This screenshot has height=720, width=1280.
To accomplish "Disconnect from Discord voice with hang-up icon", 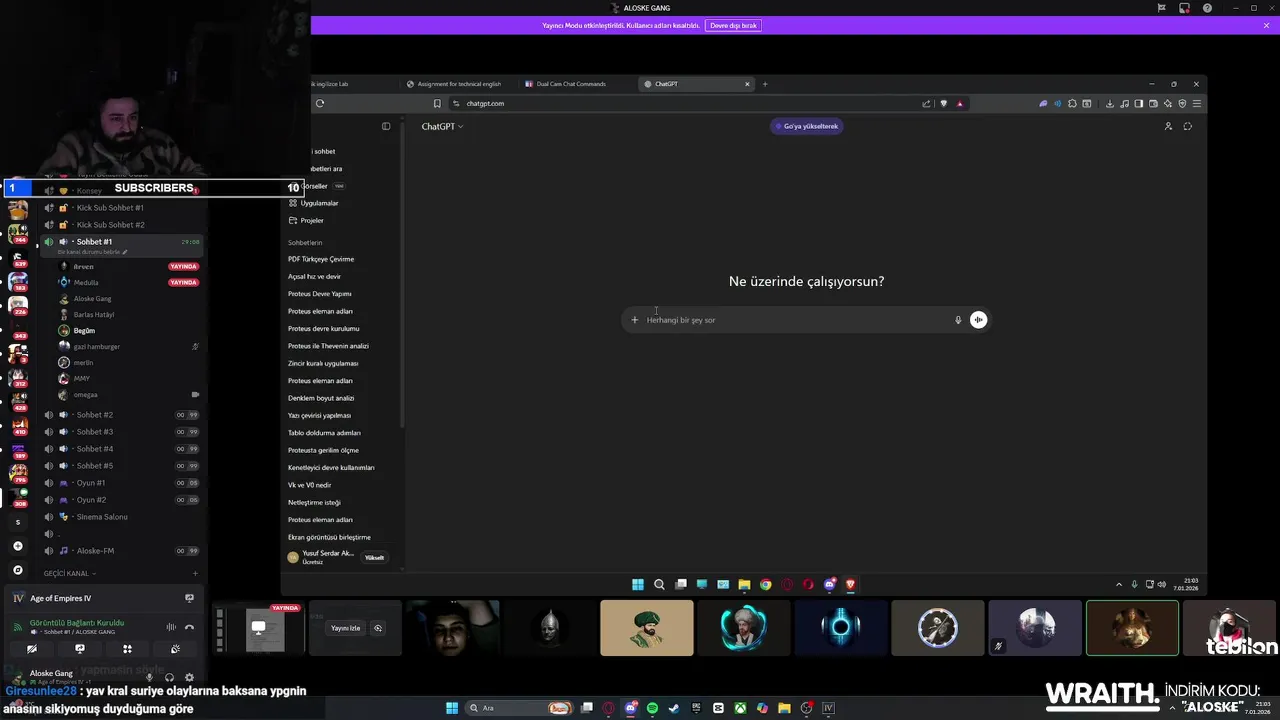I will 189,627.
